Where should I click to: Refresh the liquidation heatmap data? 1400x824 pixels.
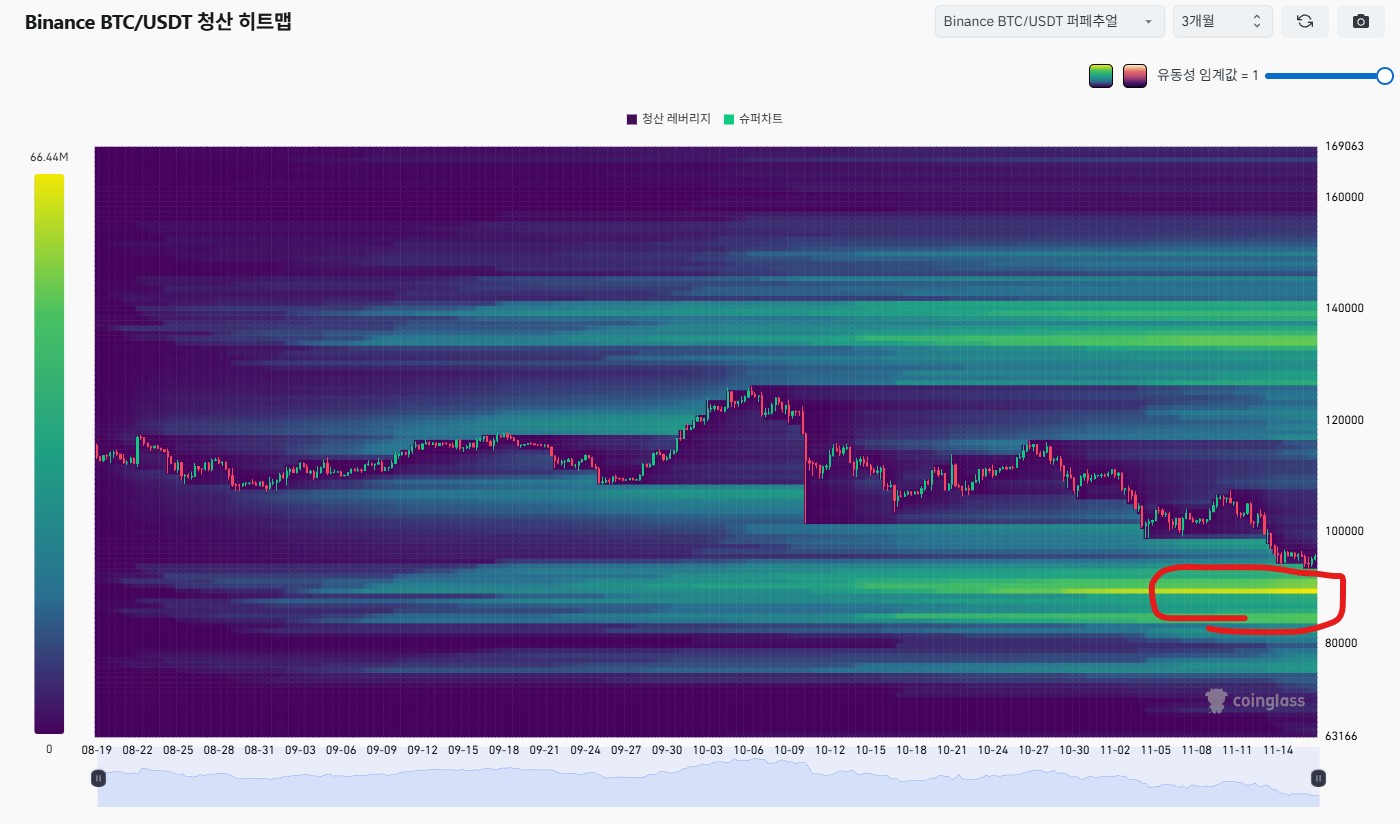(x=1305, y=21)
